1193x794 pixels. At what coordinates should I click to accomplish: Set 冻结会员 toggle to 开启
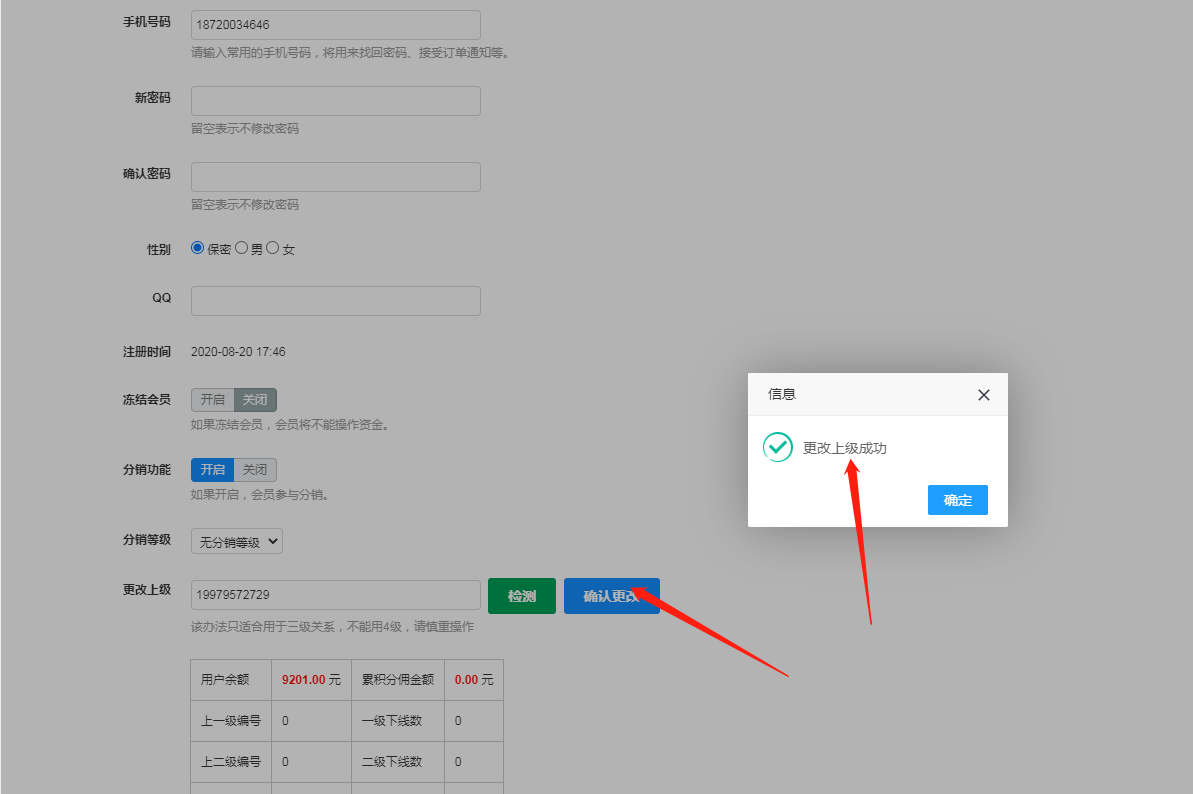[x=212, y=399]
